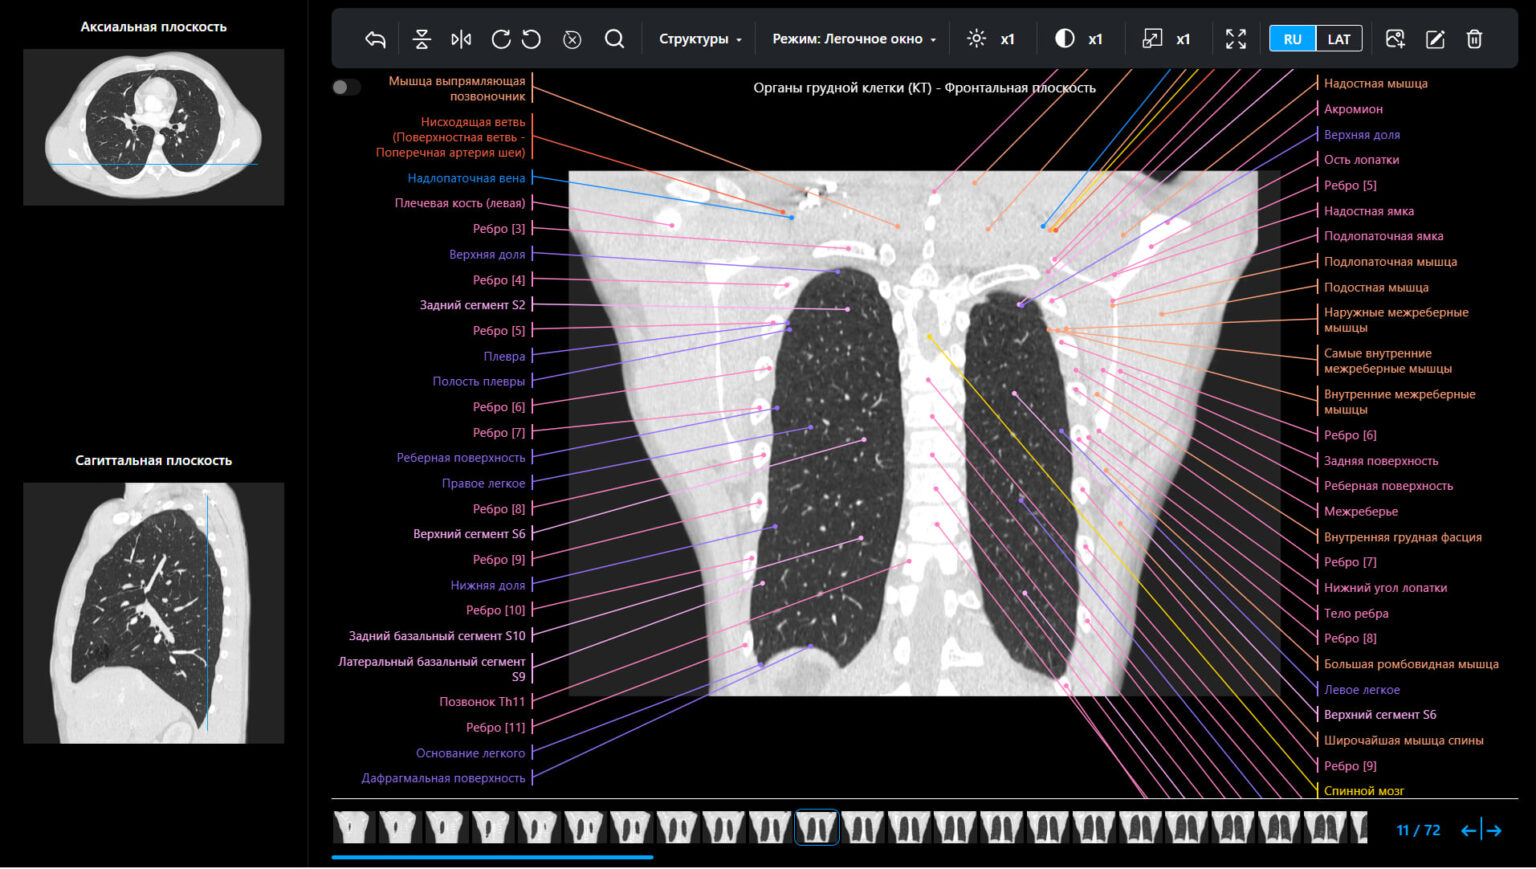Toggle the labels switch above the left annotations
Image resolution: width=1536 pixels, height=869 pixels.
point(346,87)
